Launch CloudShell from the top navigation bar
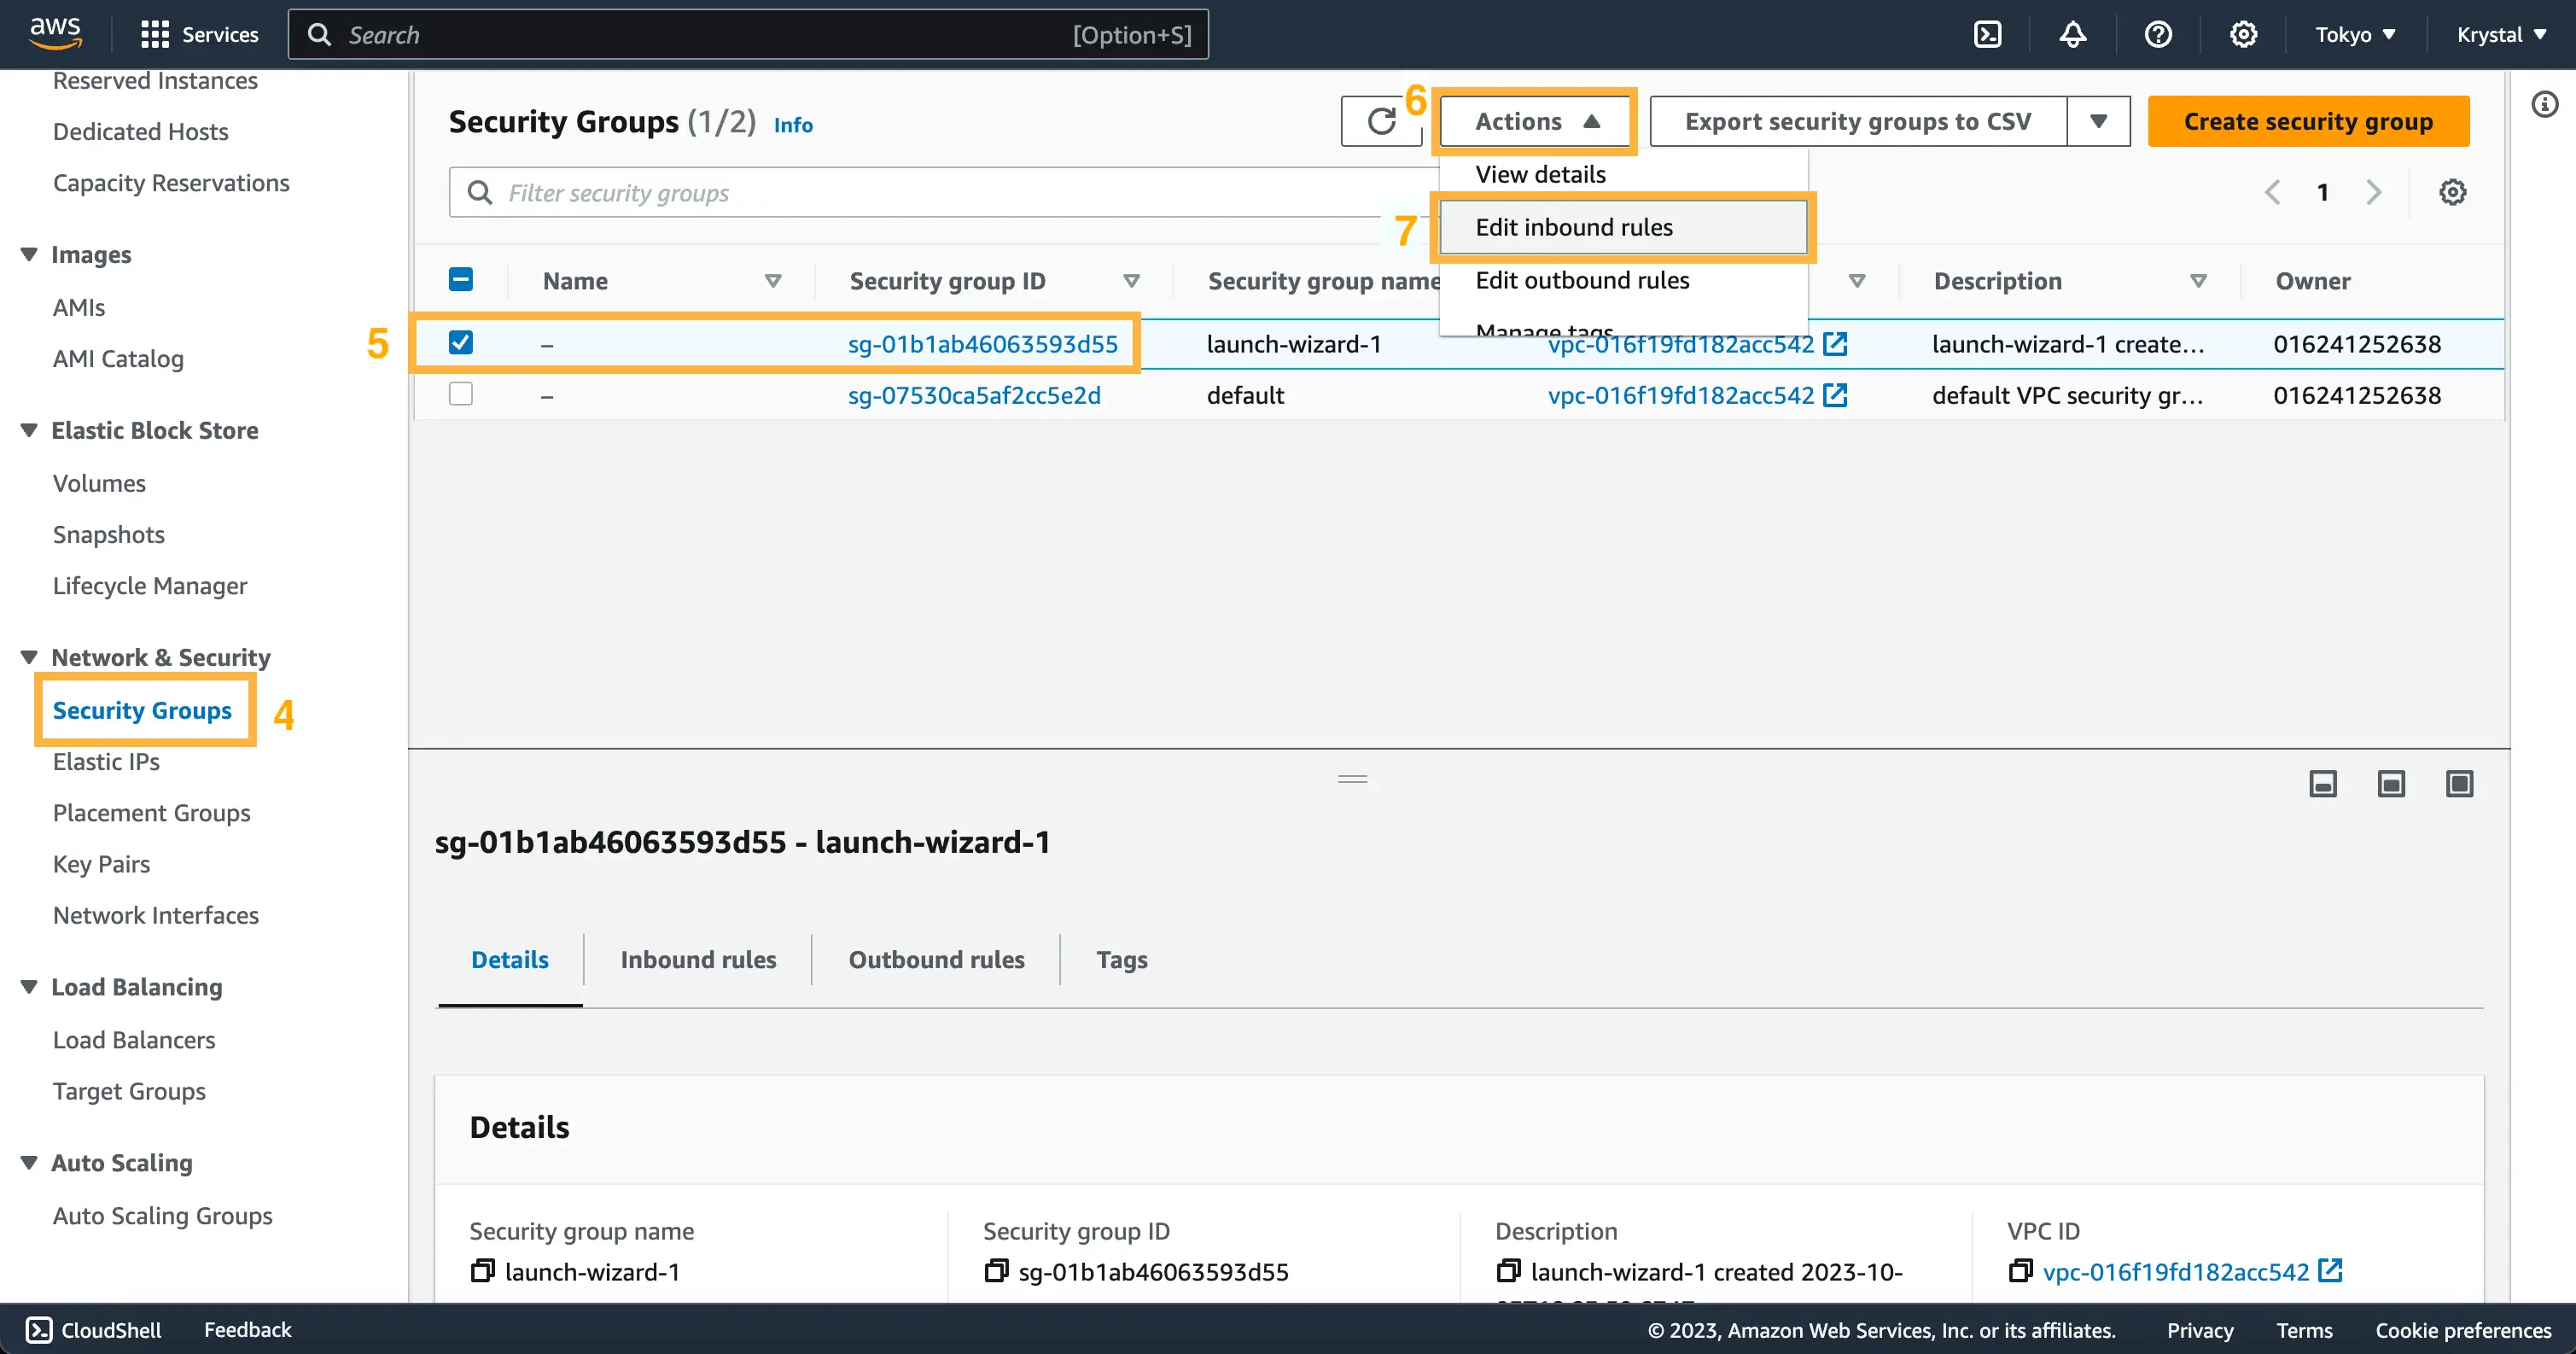2576x1354 pixels. point(1987,34)
